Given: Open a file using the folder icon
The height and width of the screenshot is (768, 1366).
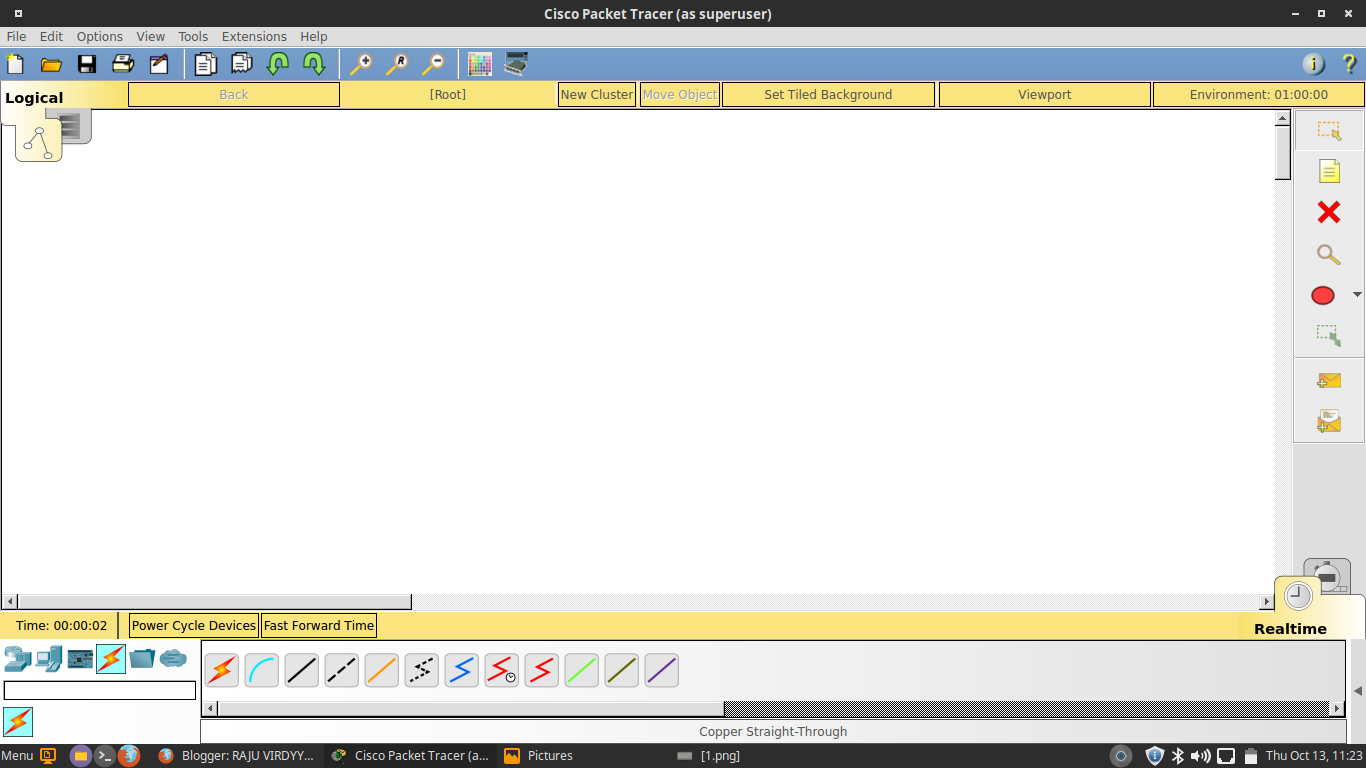Looking at the screenshot, I should point(51,64).
